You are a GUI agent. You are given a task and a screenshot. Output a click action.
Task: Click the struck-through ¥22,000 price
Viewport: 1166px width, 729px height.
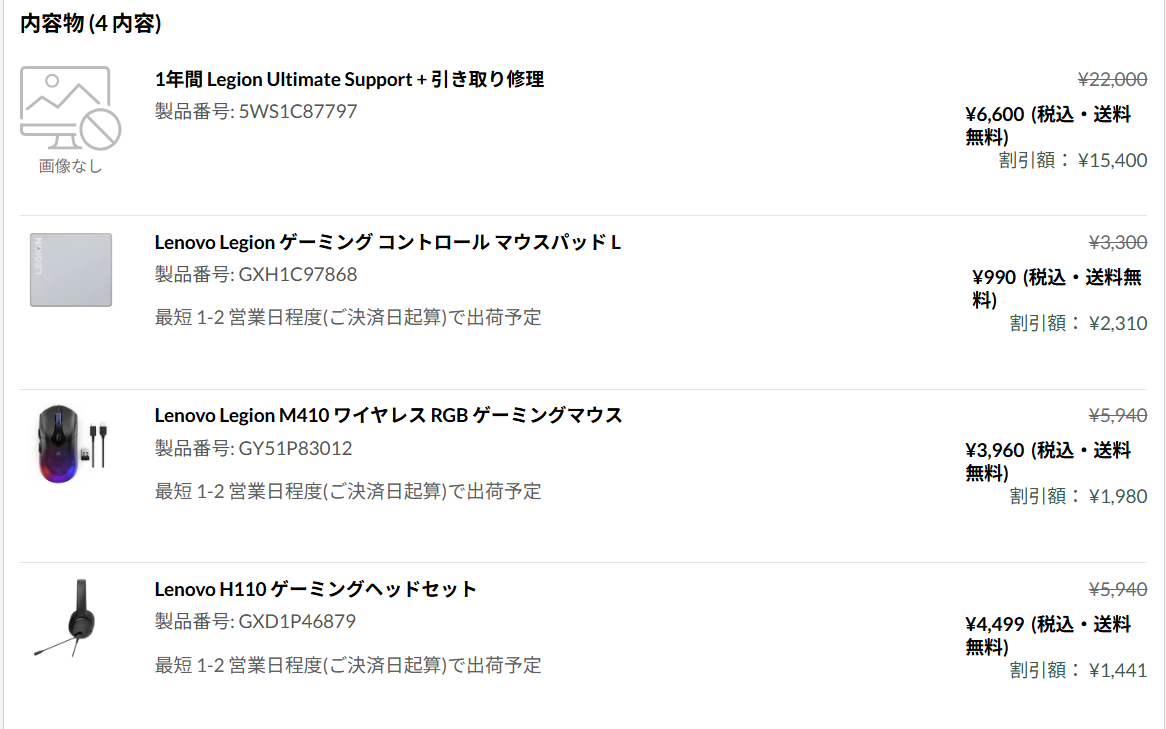click(1112, 79)
